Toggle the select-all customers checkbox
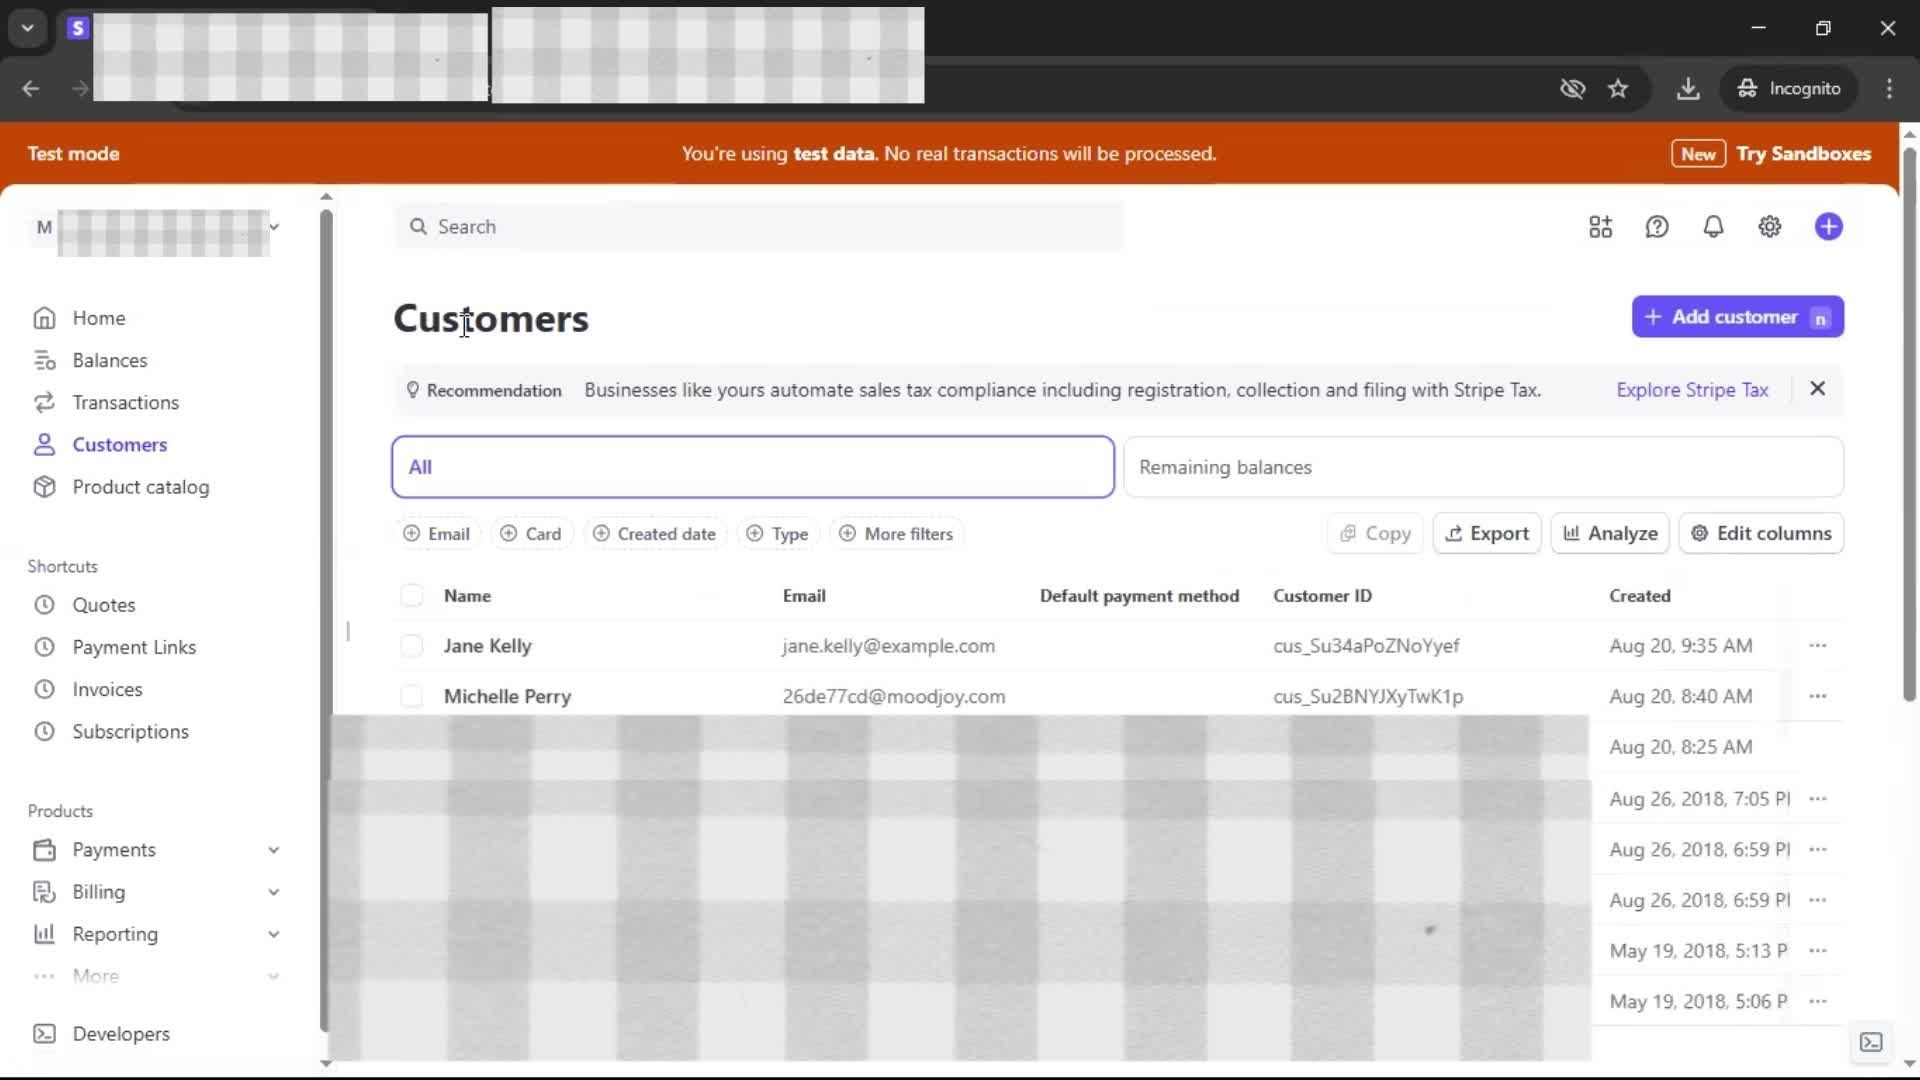This screenshot has height=1080, width=1920. [x=411, y=596]
